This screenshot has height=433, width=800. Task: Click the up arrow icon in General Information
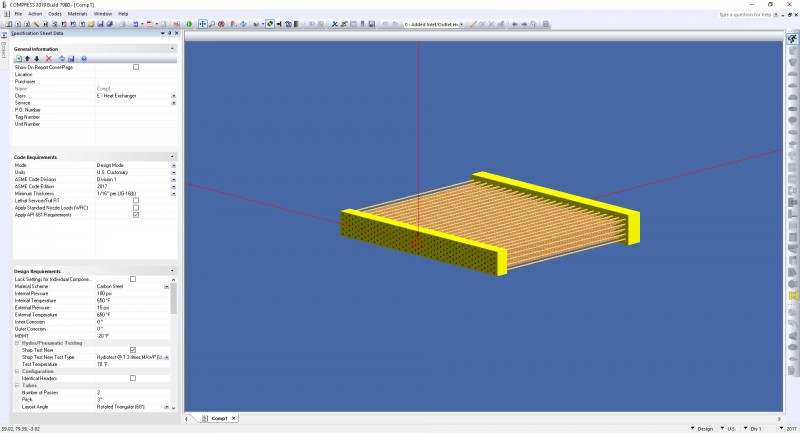click(x=28, y=58)
